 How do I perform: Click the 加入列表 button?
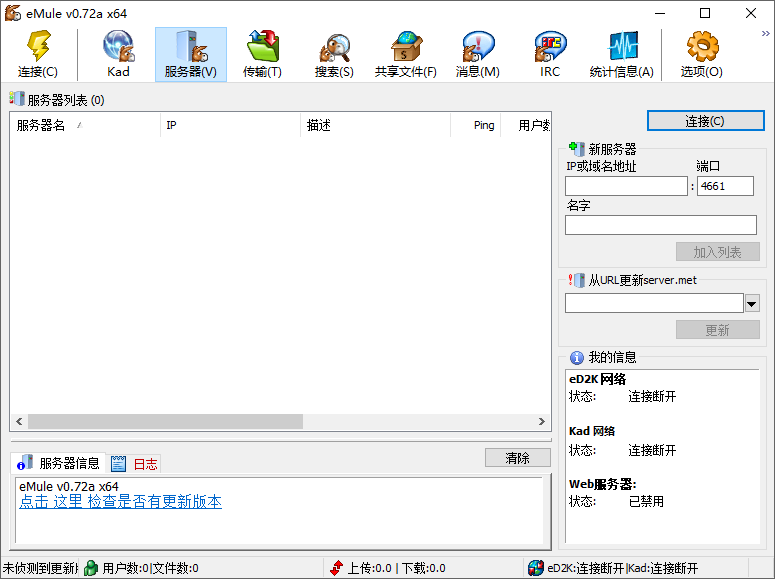click(718, 252)
